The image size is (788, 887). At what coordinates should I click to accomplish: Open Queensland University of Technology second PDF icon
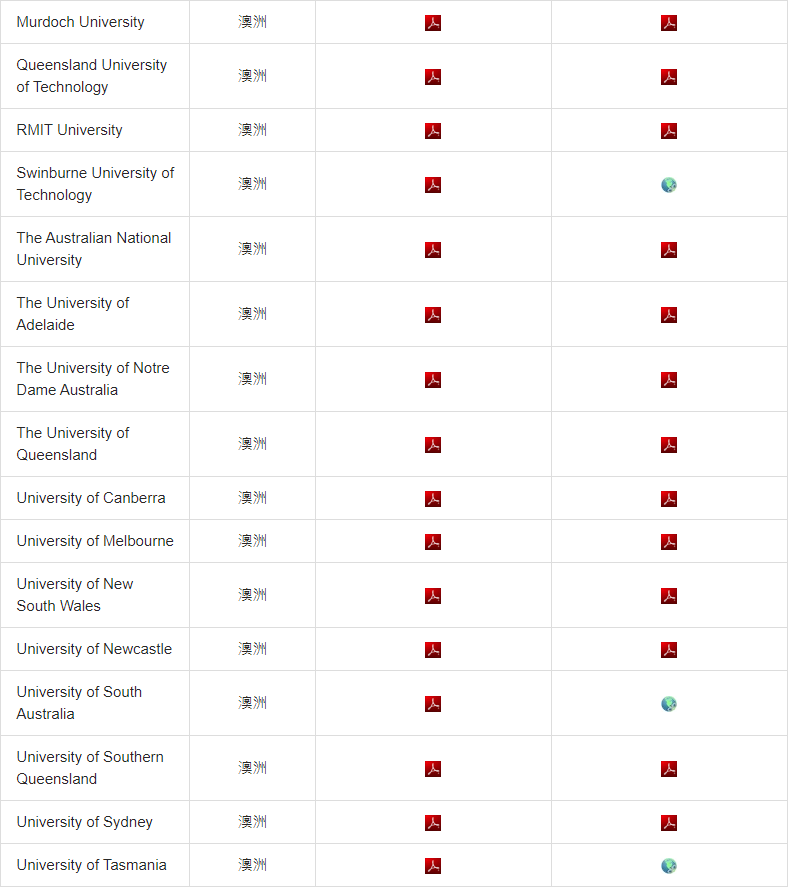pyautogui.click(x=669, y=76)
